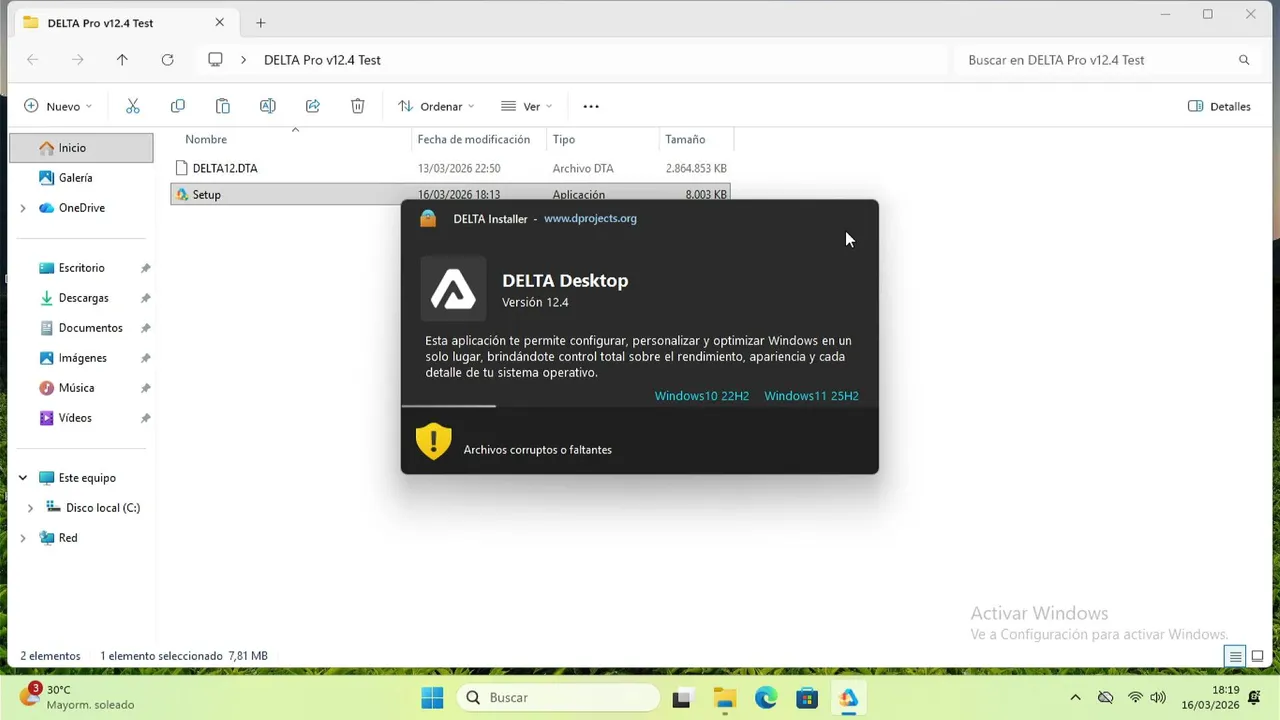
Task: Open the Ordenar sort dropdown
Action: coord(436,106)
